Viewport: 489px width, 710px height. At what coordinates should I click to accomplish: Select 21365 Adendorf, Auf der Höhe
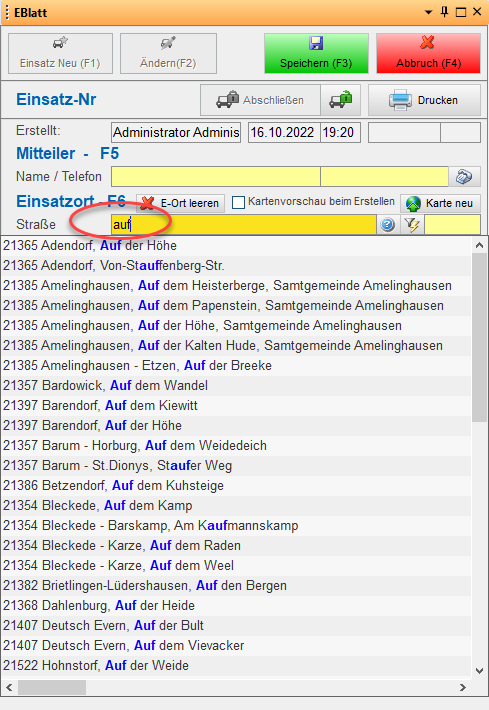point(236,245)
